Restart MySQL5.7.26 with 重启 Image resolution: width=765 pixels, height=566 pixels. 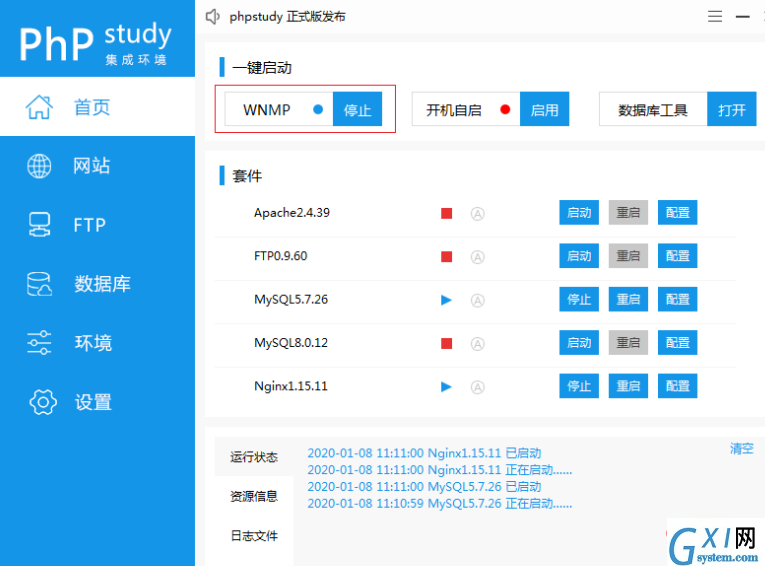(x=628, y=299)
